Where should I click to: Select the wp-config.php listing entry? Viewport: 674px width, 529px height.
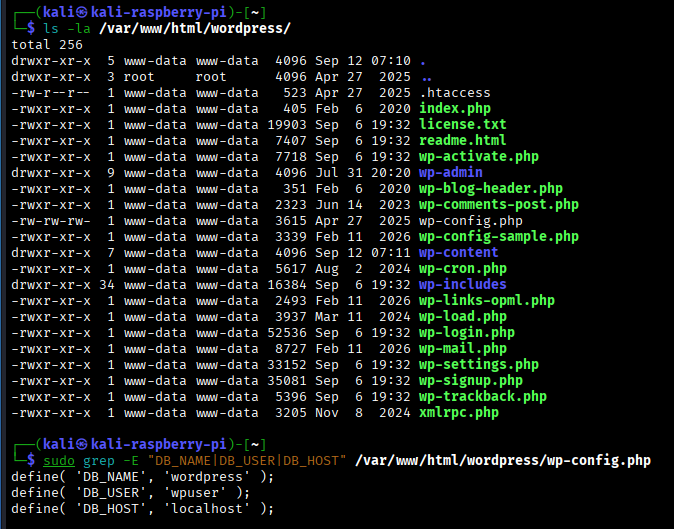tap(471, 221)
